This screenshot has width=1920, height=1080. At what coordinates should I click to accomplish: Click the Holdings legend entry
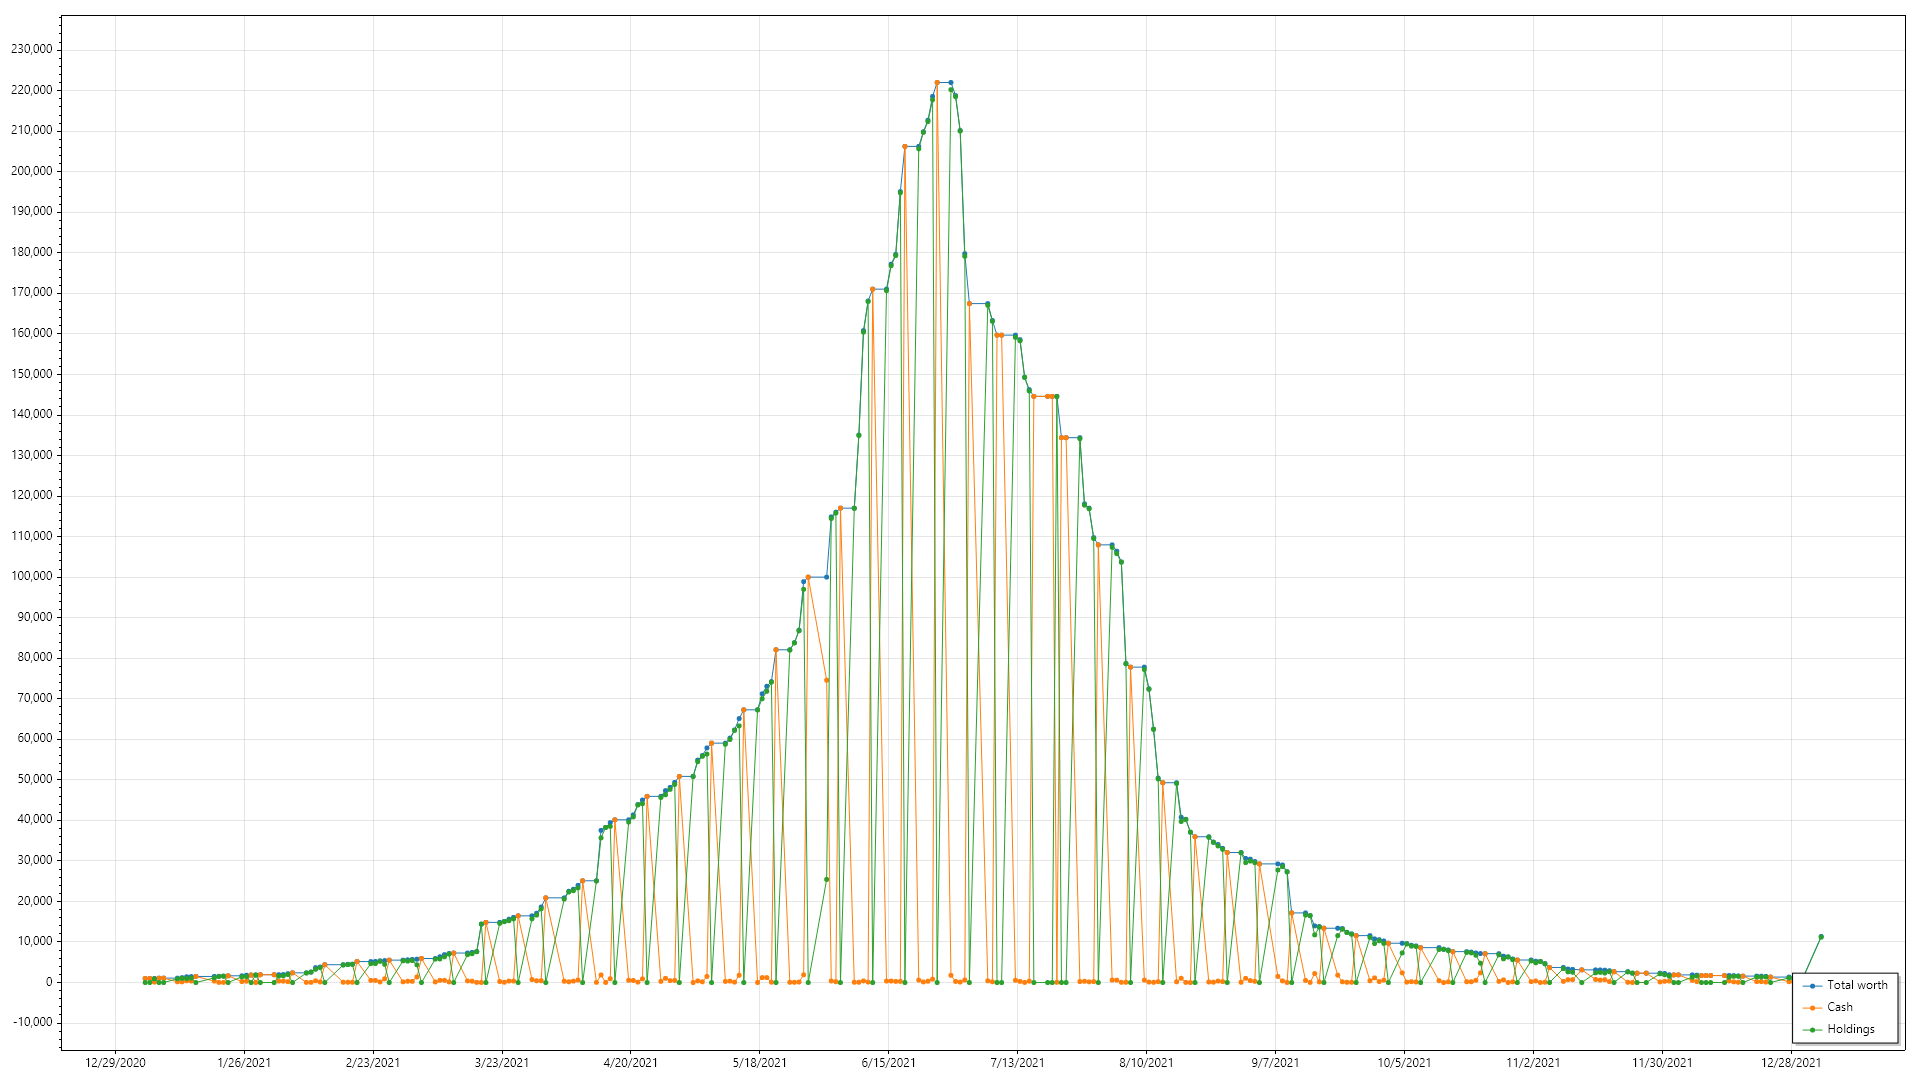coord(1839,1029)
